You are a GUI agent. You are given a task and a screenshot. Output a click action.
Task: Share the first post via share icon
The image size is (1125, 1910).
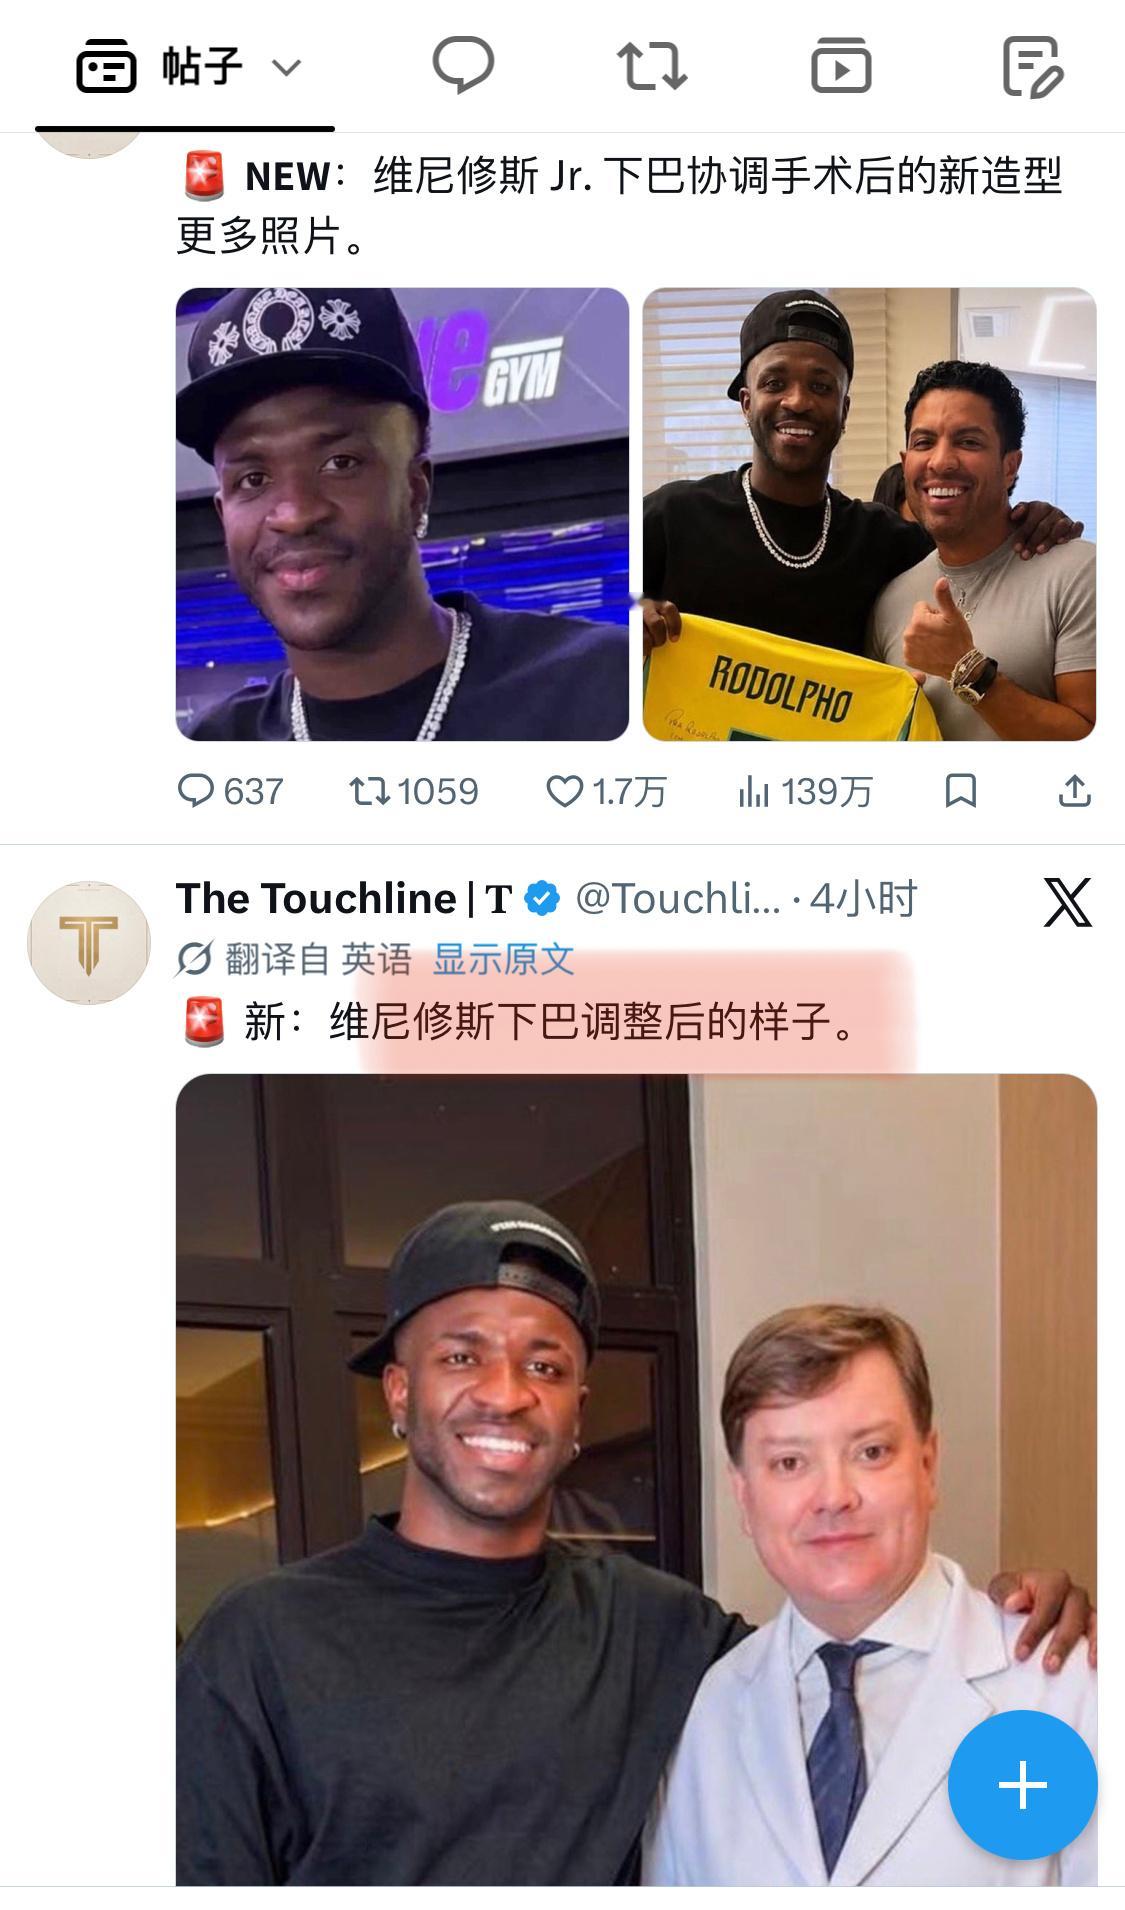(x=1074, y=791)
